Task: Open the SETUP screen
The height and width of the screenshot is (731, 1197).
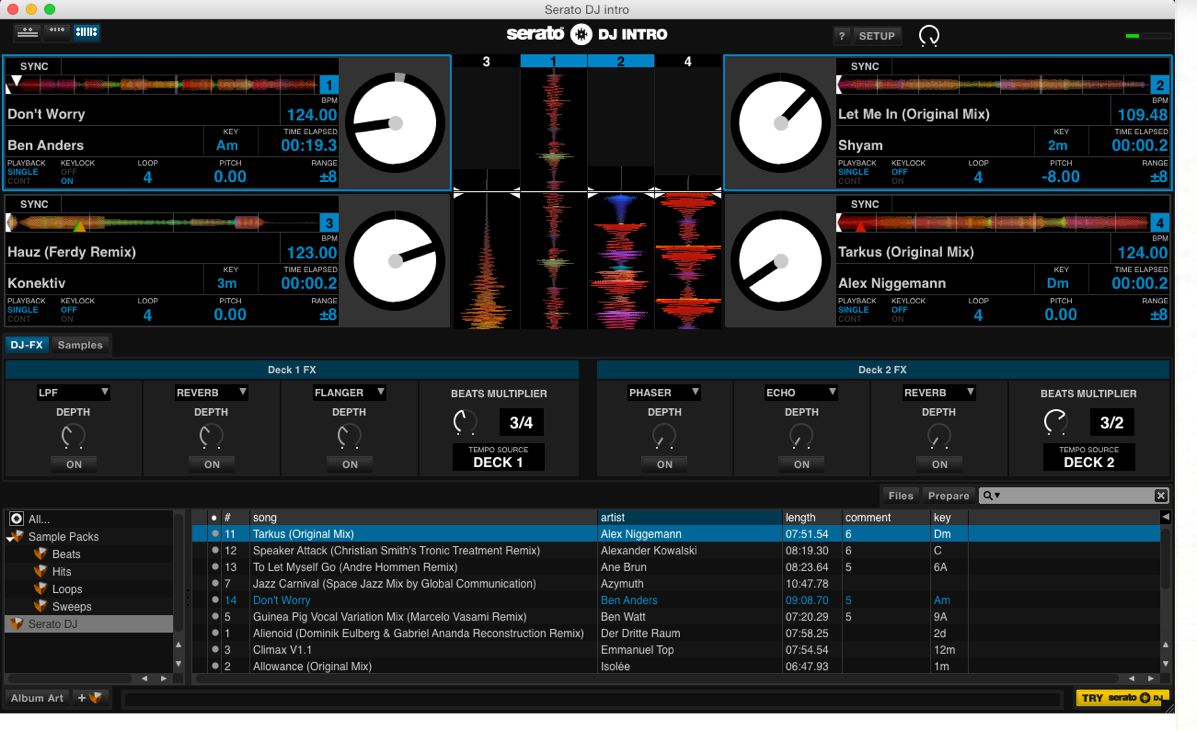Action: tap(876, 36)
